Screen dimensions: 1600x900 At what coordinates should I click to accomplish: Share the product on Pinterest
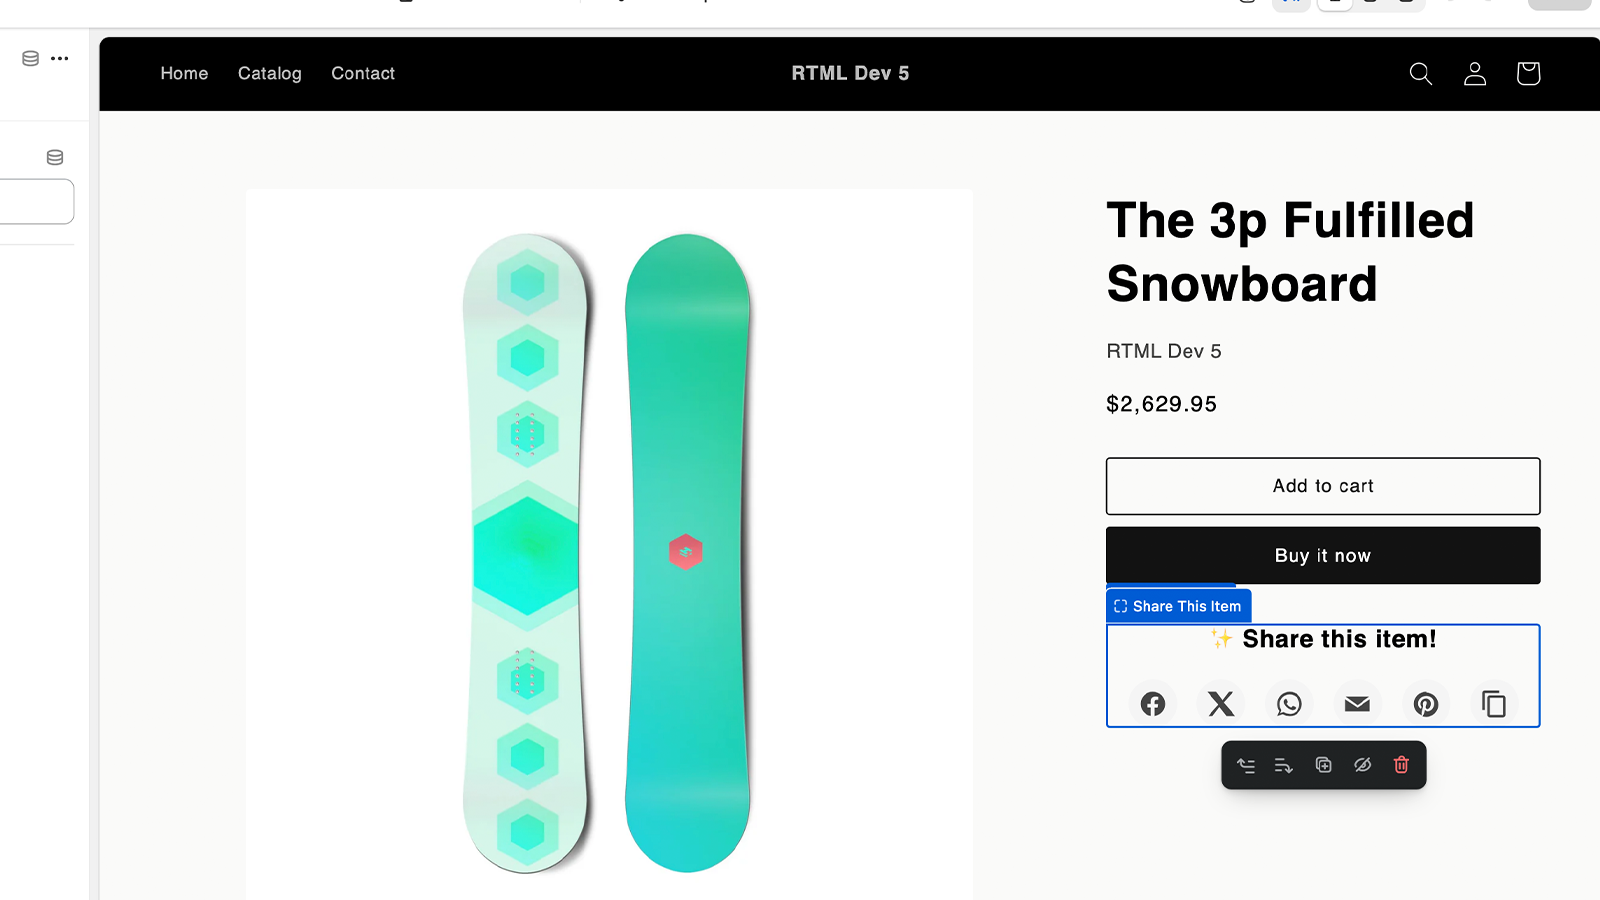click(1426, 704)
